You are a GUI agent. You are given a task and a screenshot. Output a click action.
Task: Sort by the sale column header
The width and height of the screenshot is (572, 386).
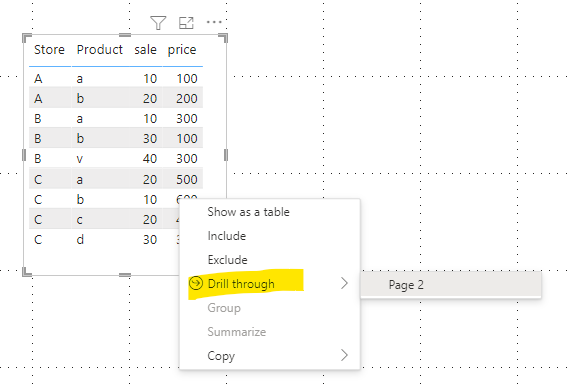coord(145,50)
